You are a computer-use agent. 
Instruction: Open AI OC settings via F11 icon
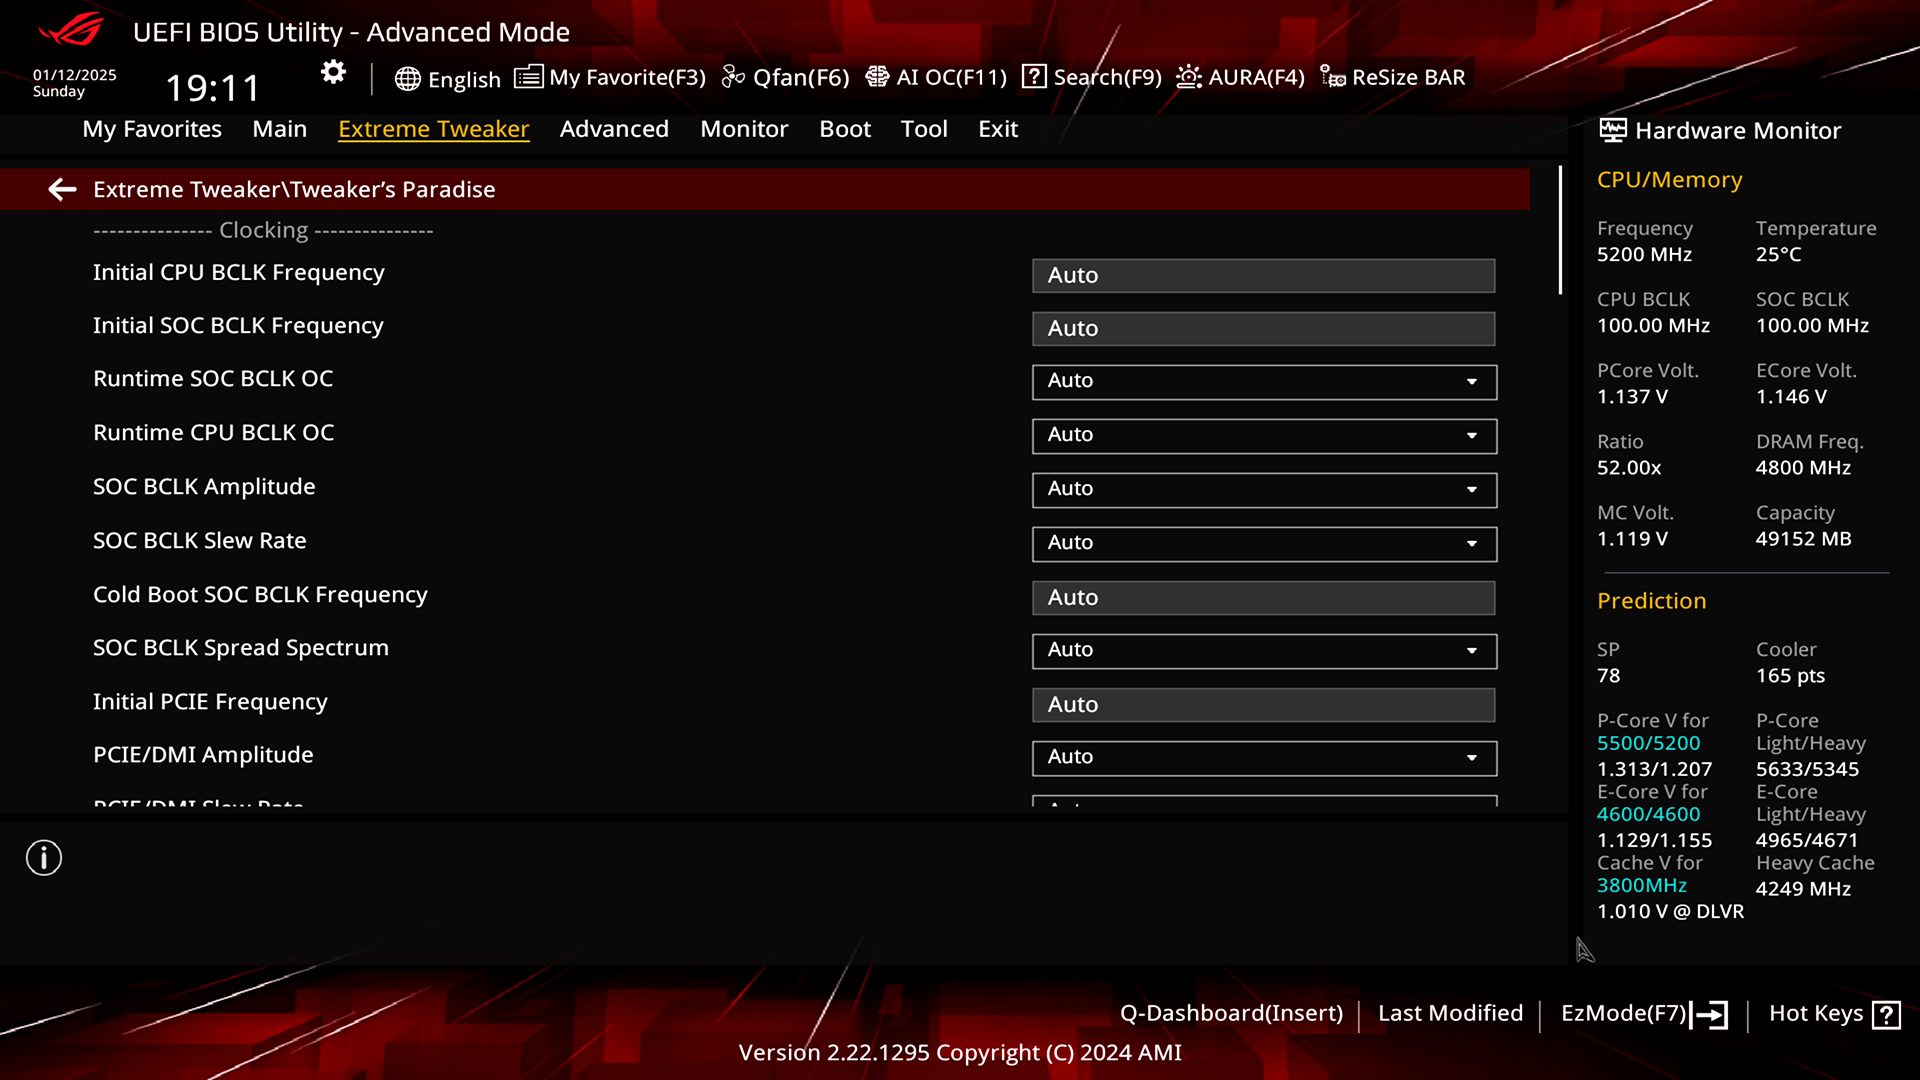(x=935, y=76)
